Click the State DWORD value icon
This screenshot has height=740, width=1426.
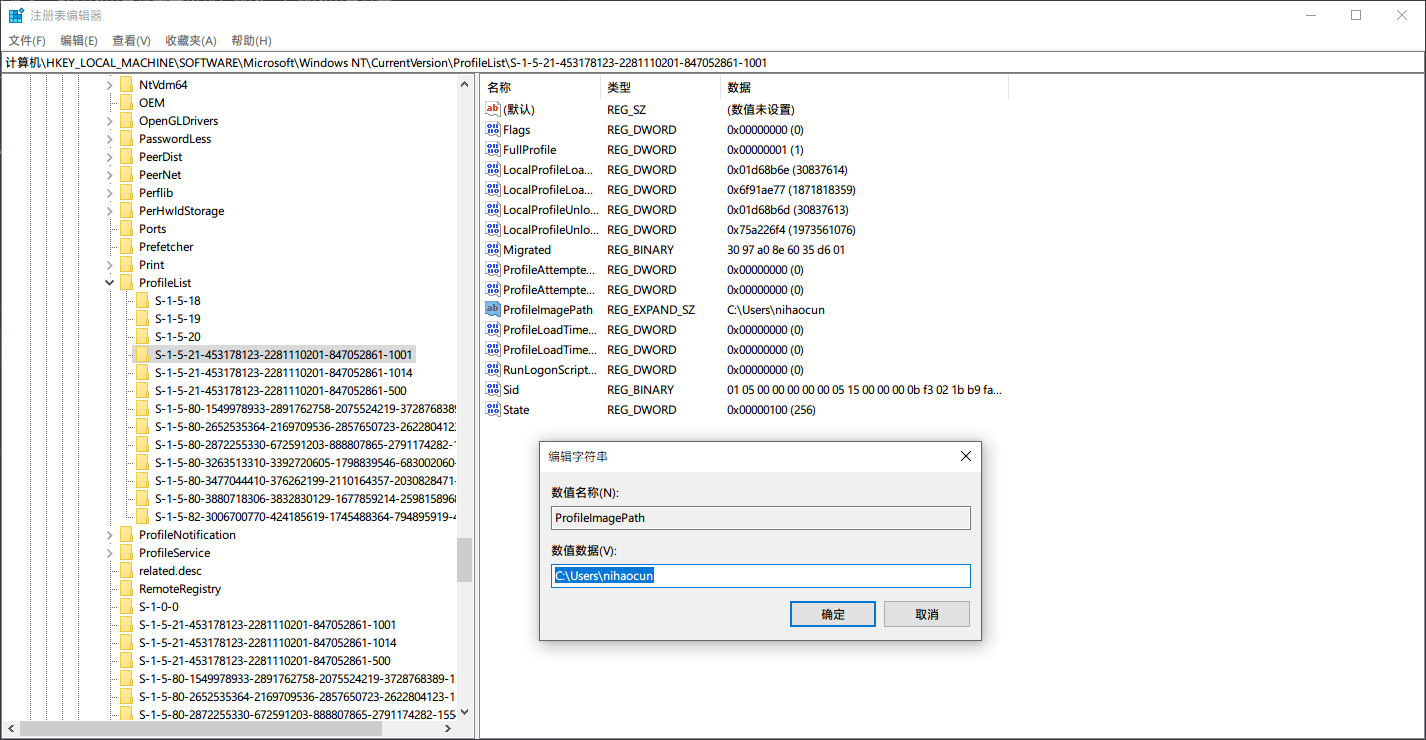(x=492, y=410)
